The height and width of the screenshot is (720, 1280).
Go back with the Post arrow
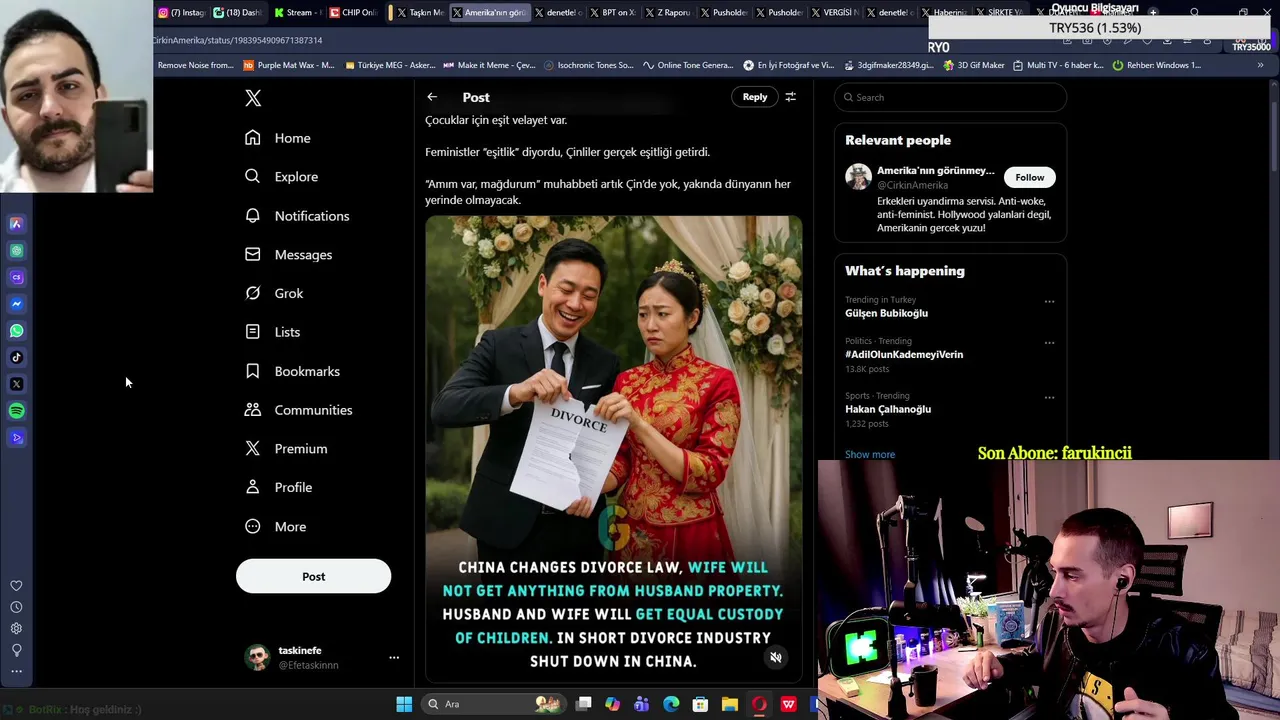click(432, 97)
